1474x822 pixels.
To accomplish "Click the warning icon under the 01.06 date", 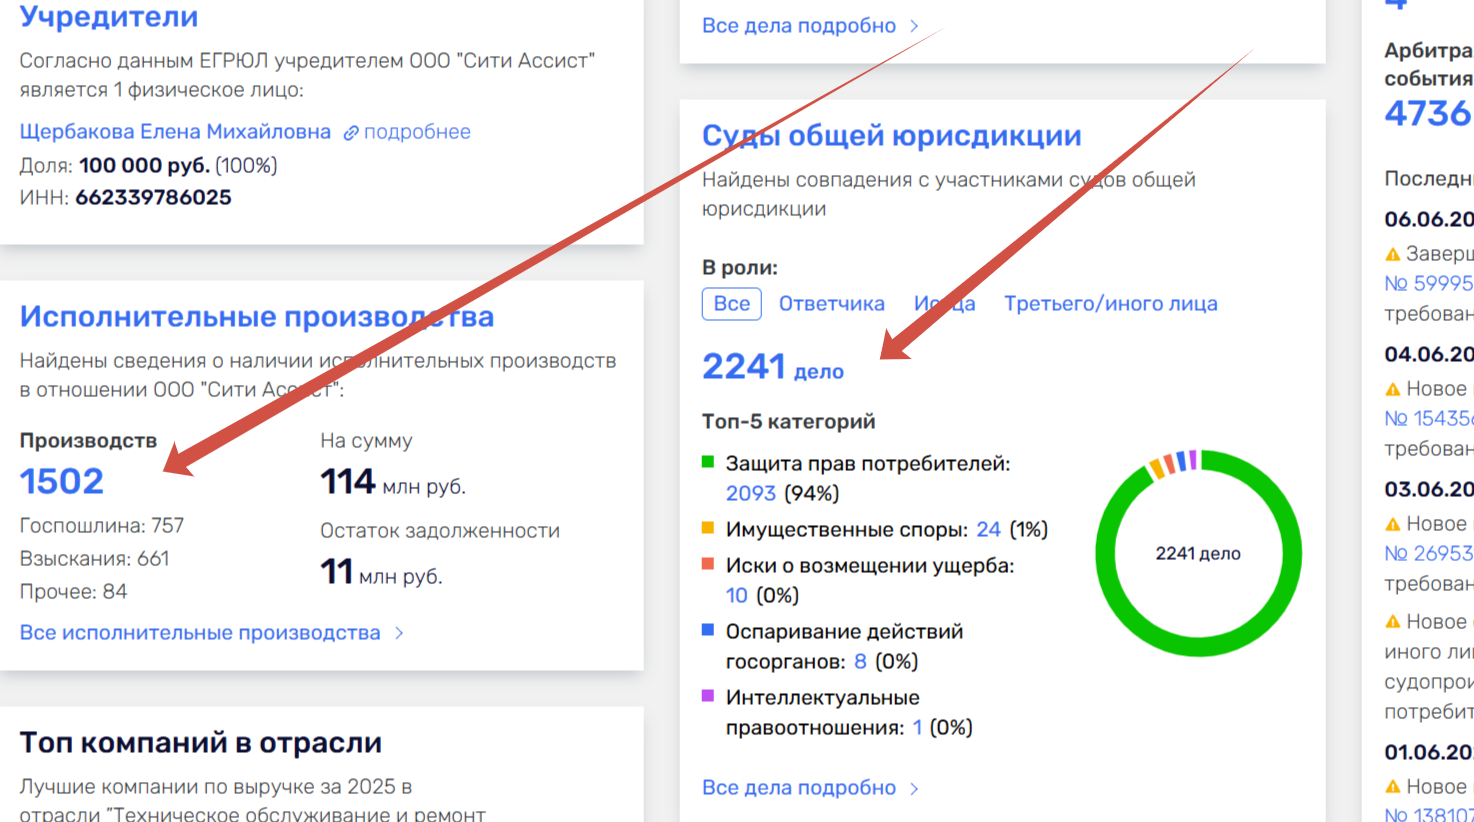I will click(x=1392, y=787).
